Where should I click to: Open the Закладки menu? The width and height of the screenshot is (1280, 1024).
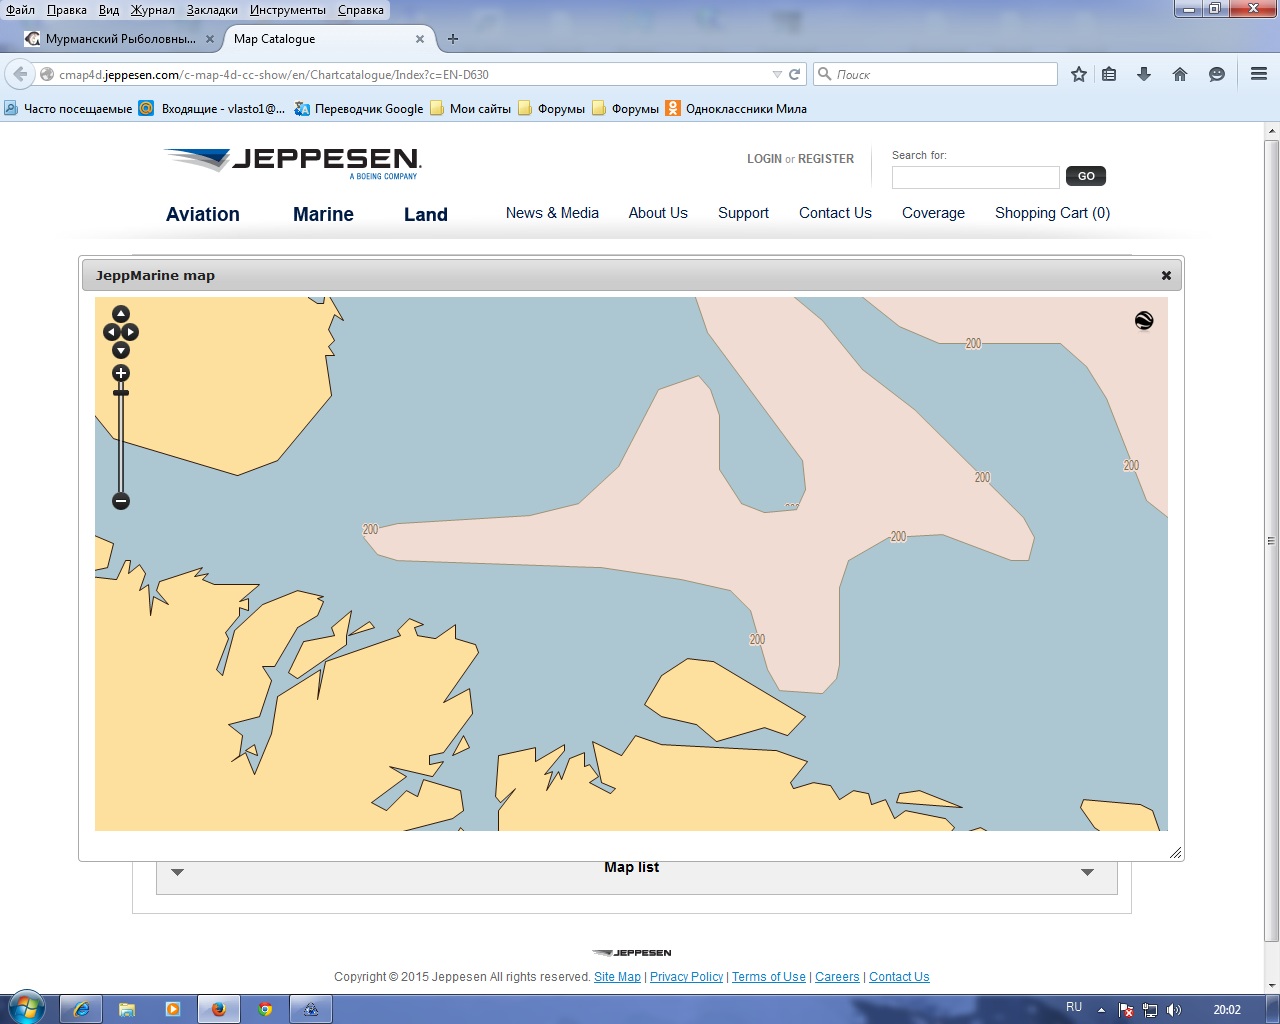point(212,10)
